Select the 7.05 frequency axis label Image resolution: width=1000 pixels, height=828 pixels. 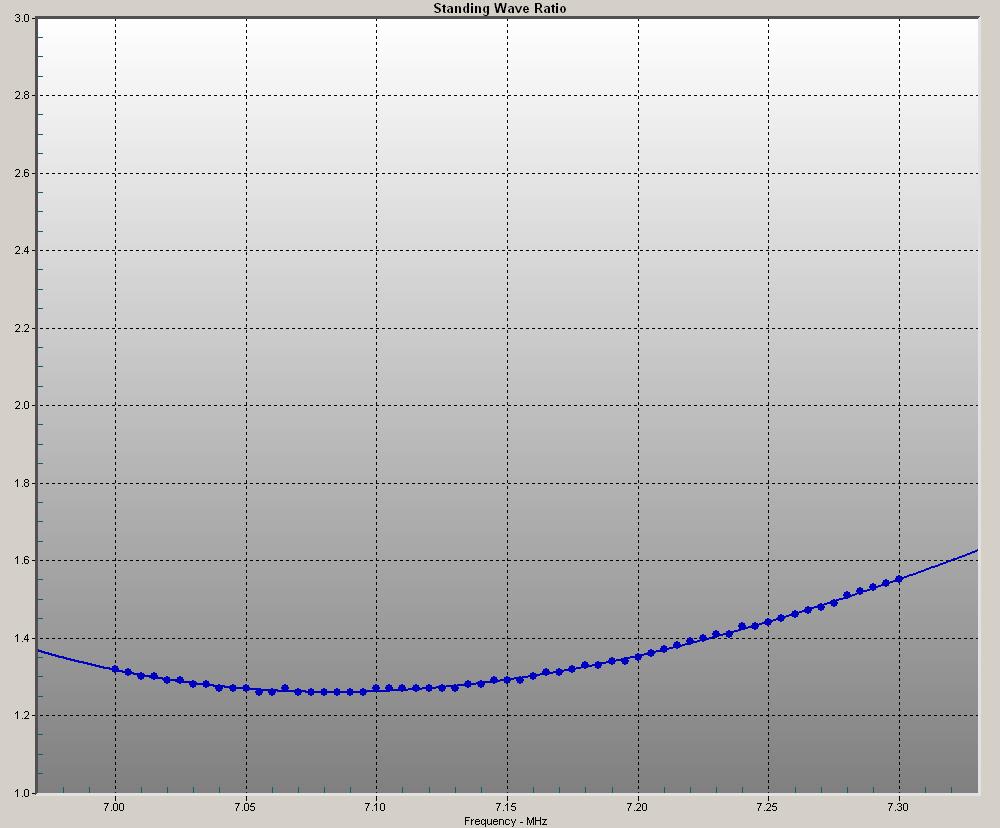tap(245, 807)
